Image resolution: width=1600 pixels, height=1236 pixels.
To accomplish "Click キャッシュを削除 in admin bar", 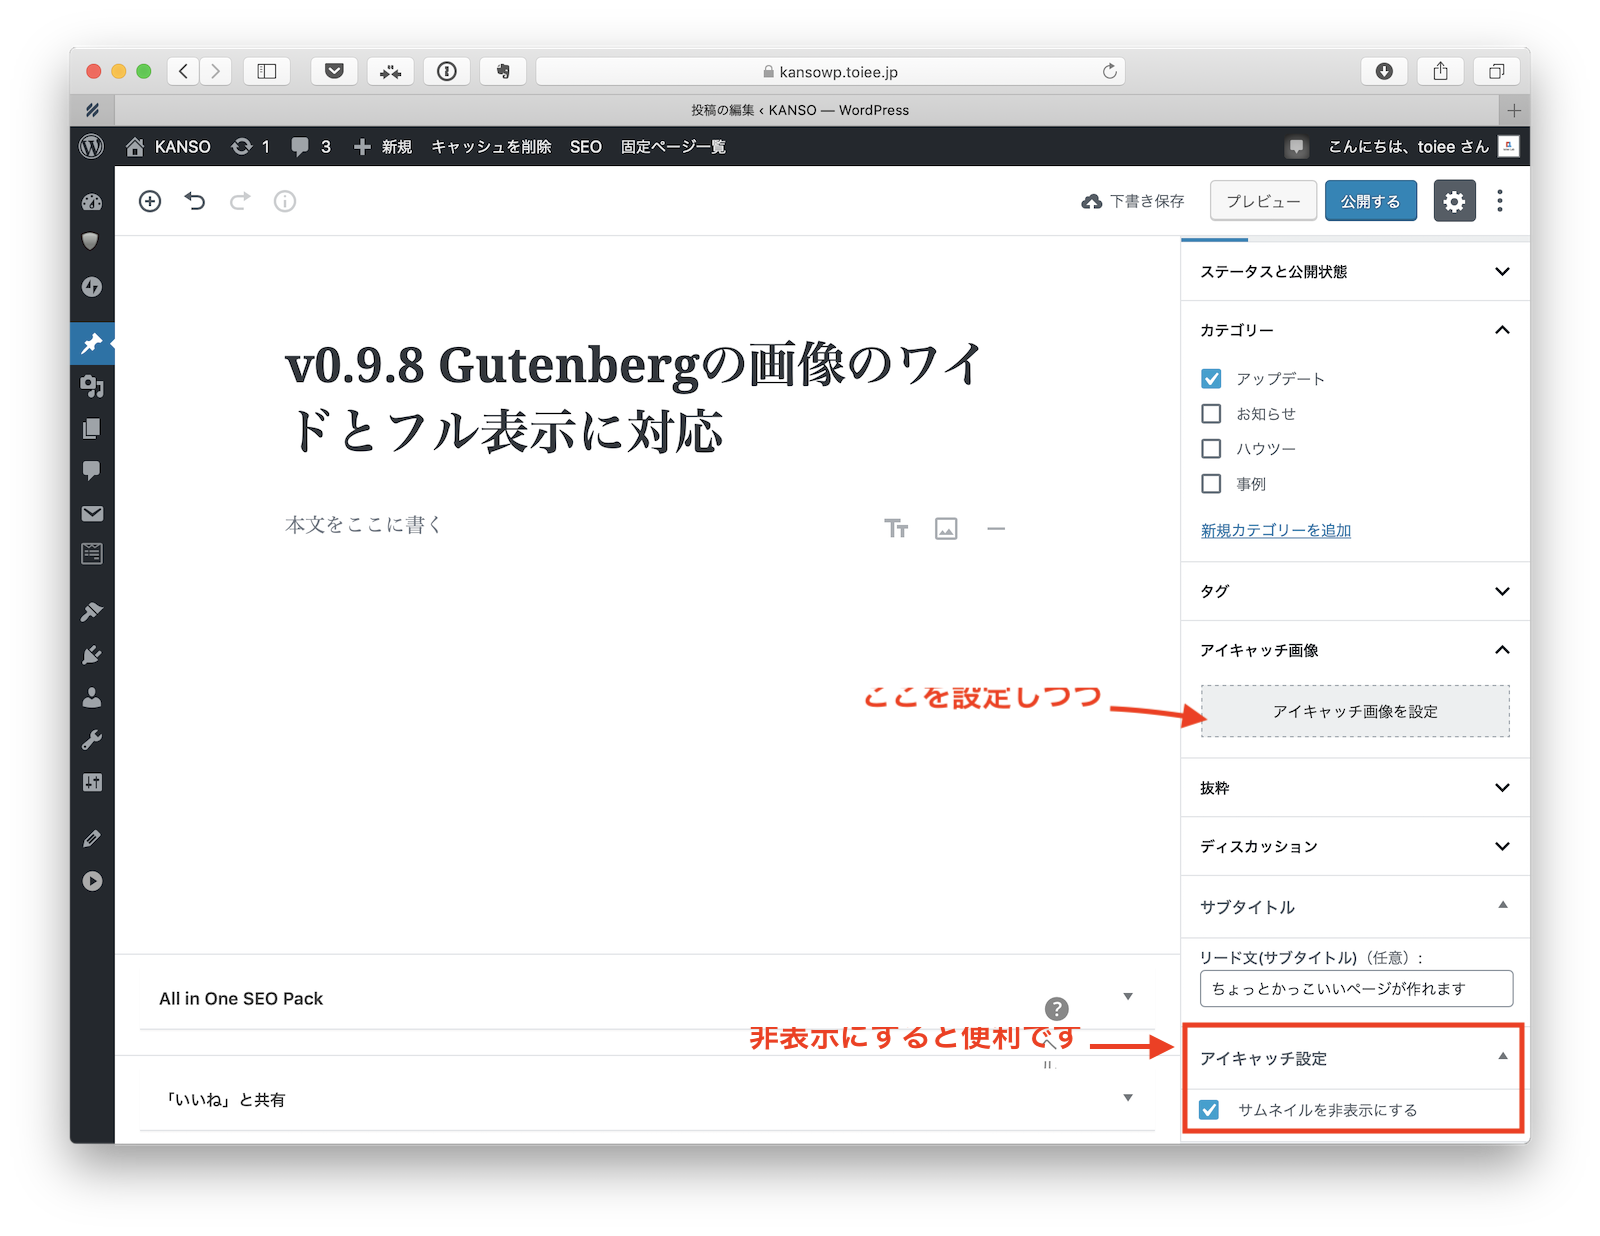I will click(x=491, y=146).
